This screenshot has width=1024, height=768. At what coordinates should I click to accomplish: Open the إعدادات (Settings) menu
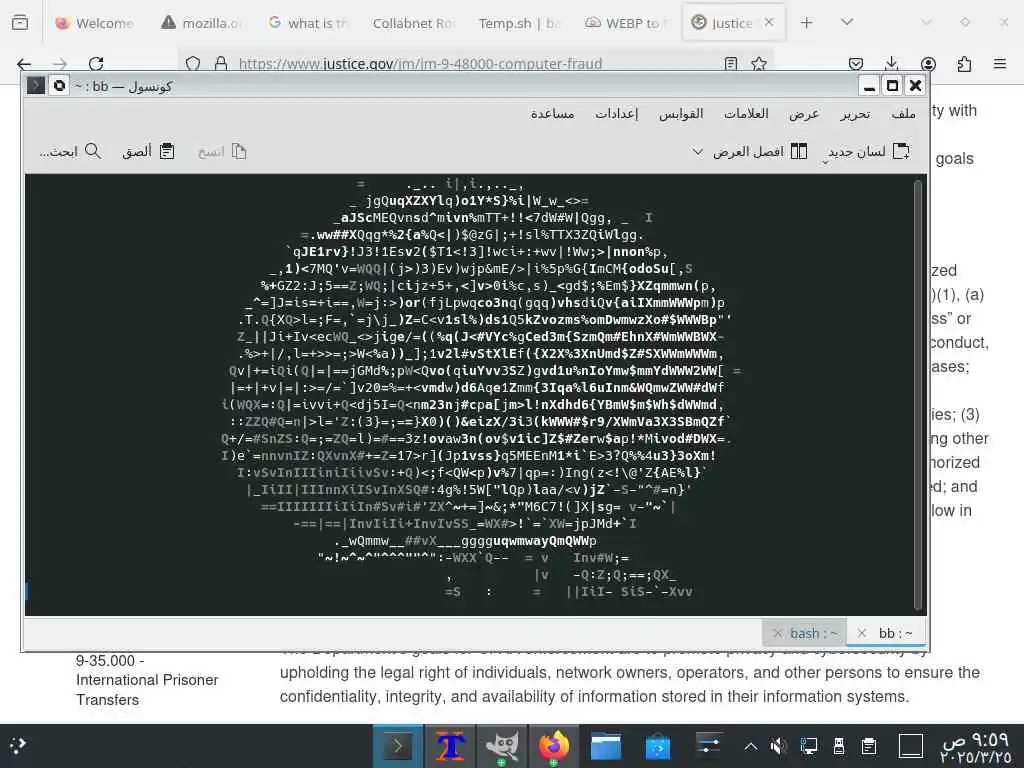point(616,114)
